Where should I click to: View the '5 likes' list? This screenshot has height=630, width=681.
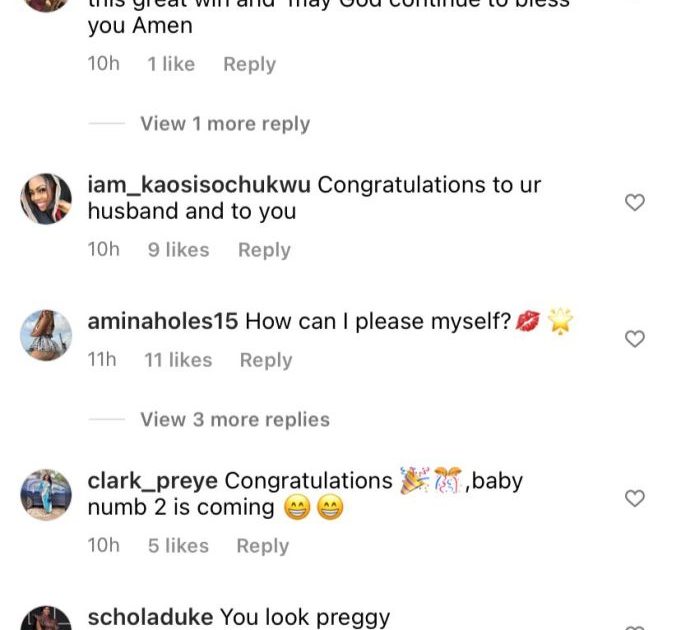point(178,546)
